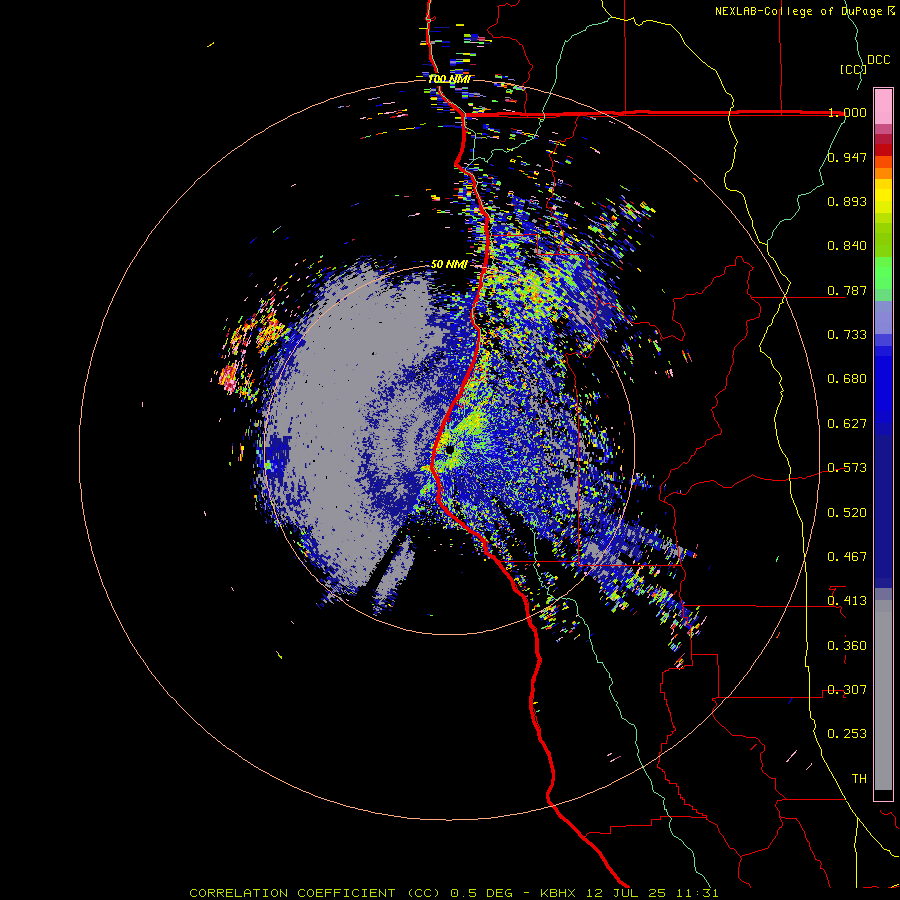
Task: Pick the bright green segment of color bar
Action: click(x=883, y=273)
